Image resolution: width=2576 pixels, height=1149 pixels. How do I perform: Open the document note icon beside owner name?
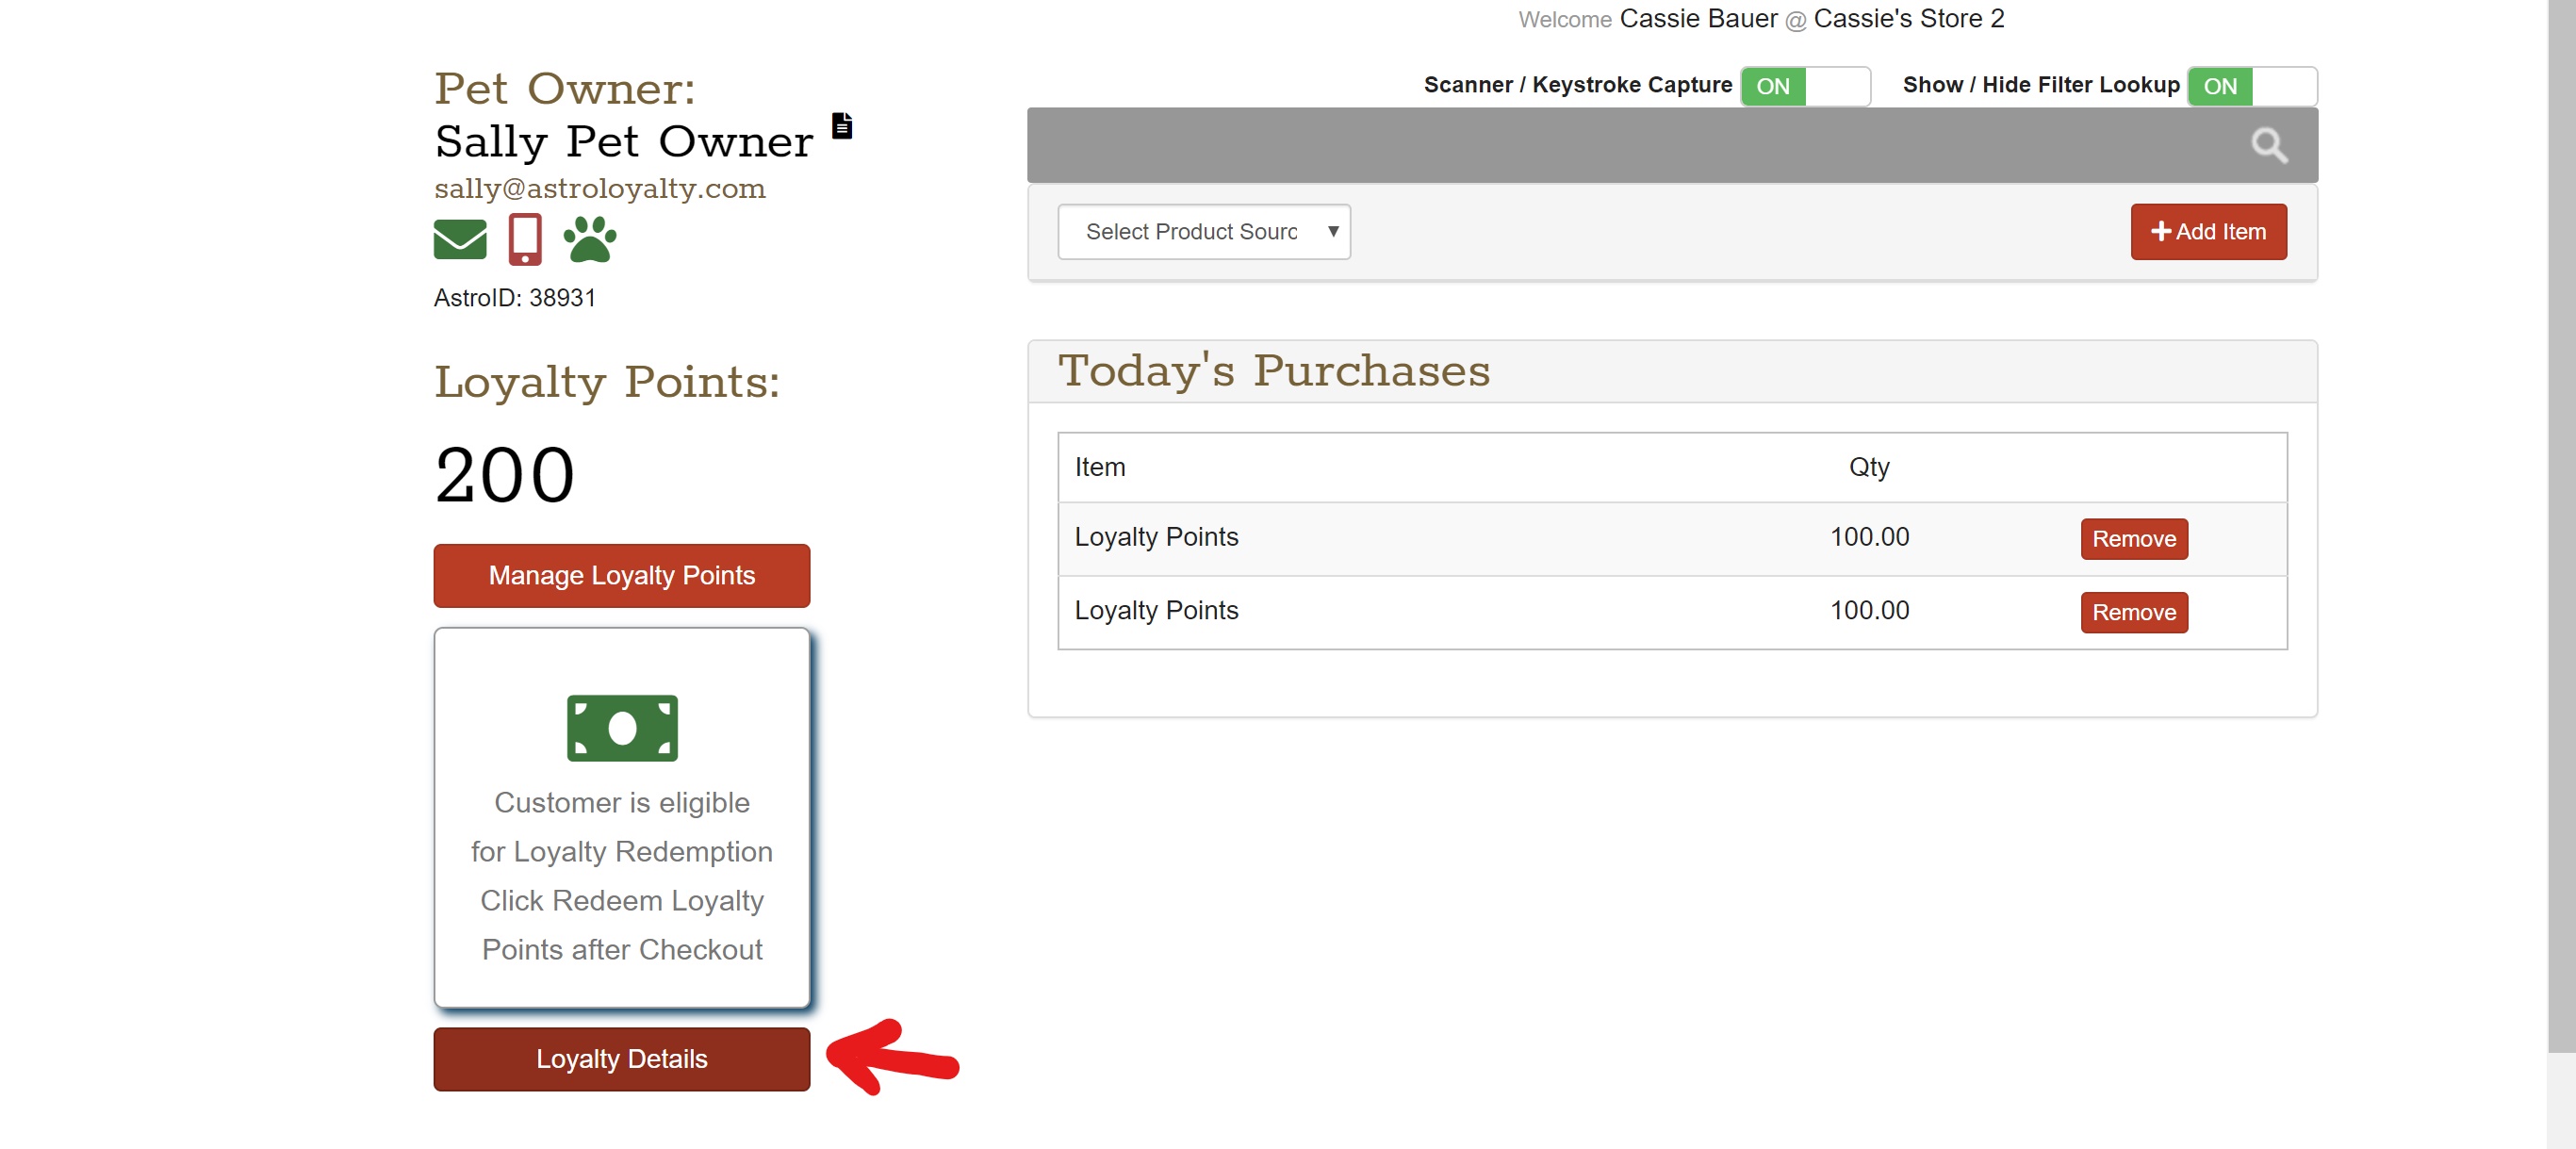pos(842,126)
